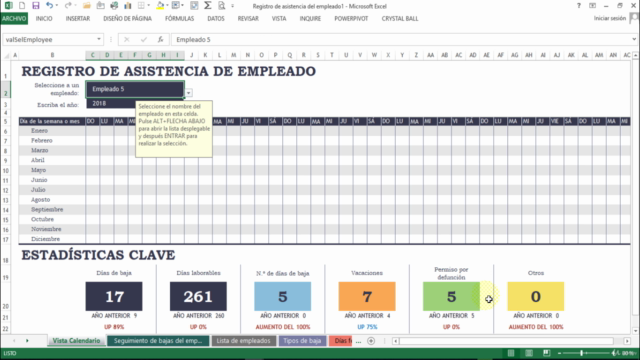Click the vertical scrollbar up arrow
The image size is (640, 360).
click(x=636, y=56)
